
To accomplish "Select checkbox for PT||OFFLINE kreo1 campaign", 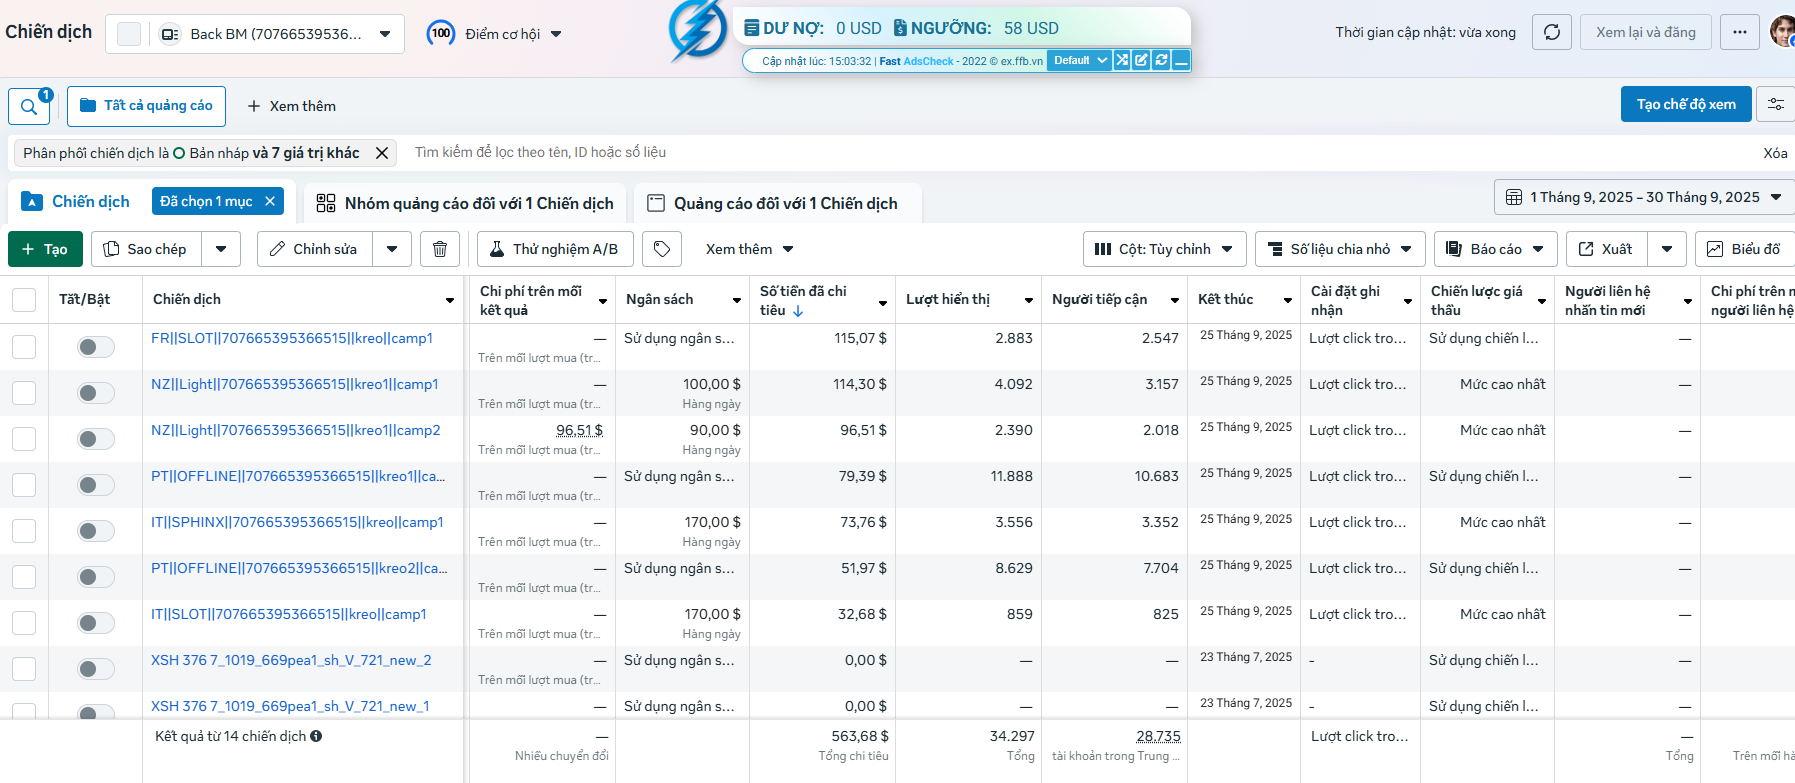I will (x=24, y=485).
